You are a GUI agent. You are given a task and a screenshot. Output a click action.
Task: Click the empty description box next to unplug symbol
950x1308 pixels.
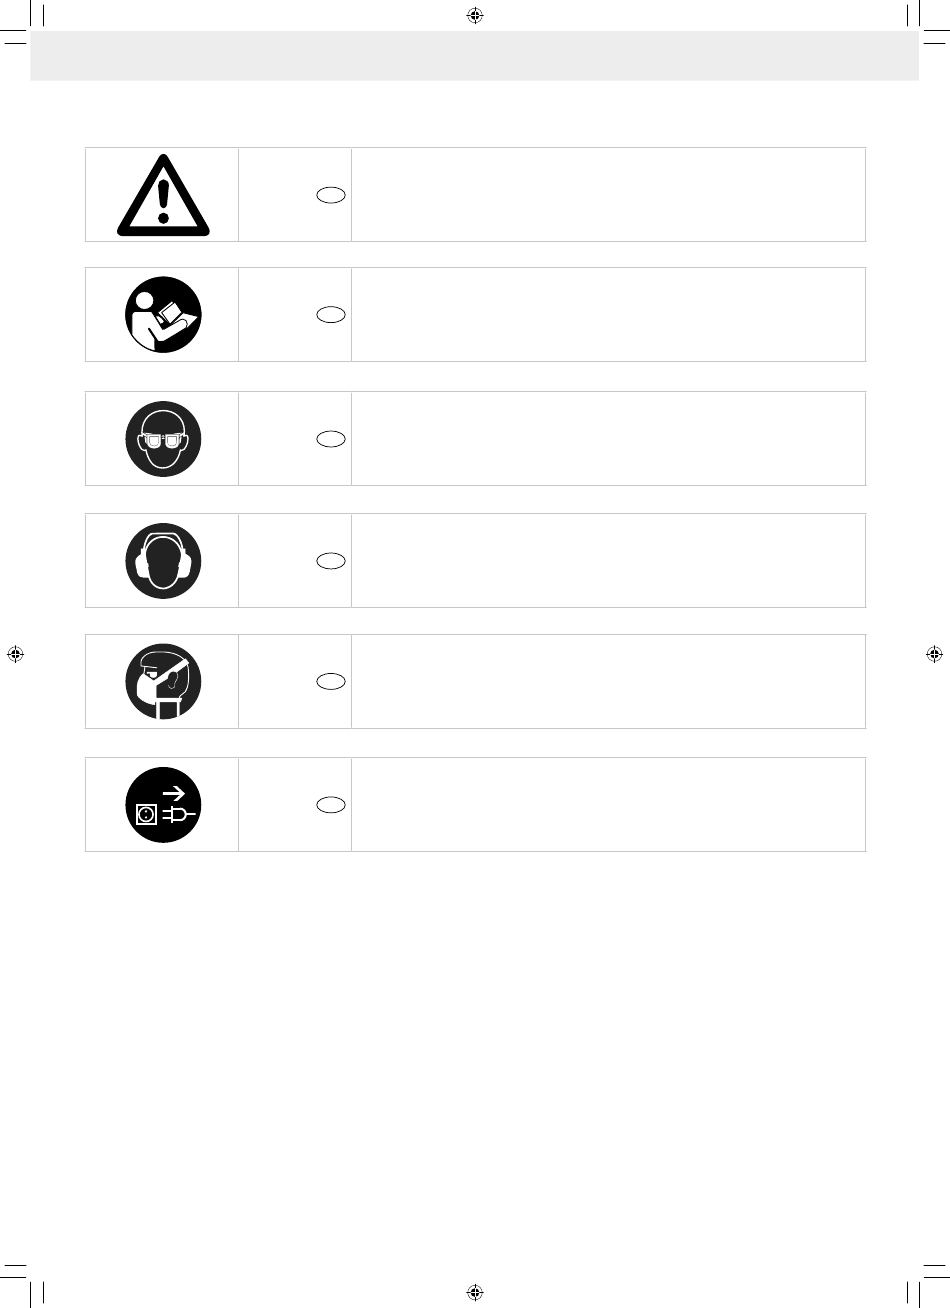pyautogui.click(x=608, y=804)
